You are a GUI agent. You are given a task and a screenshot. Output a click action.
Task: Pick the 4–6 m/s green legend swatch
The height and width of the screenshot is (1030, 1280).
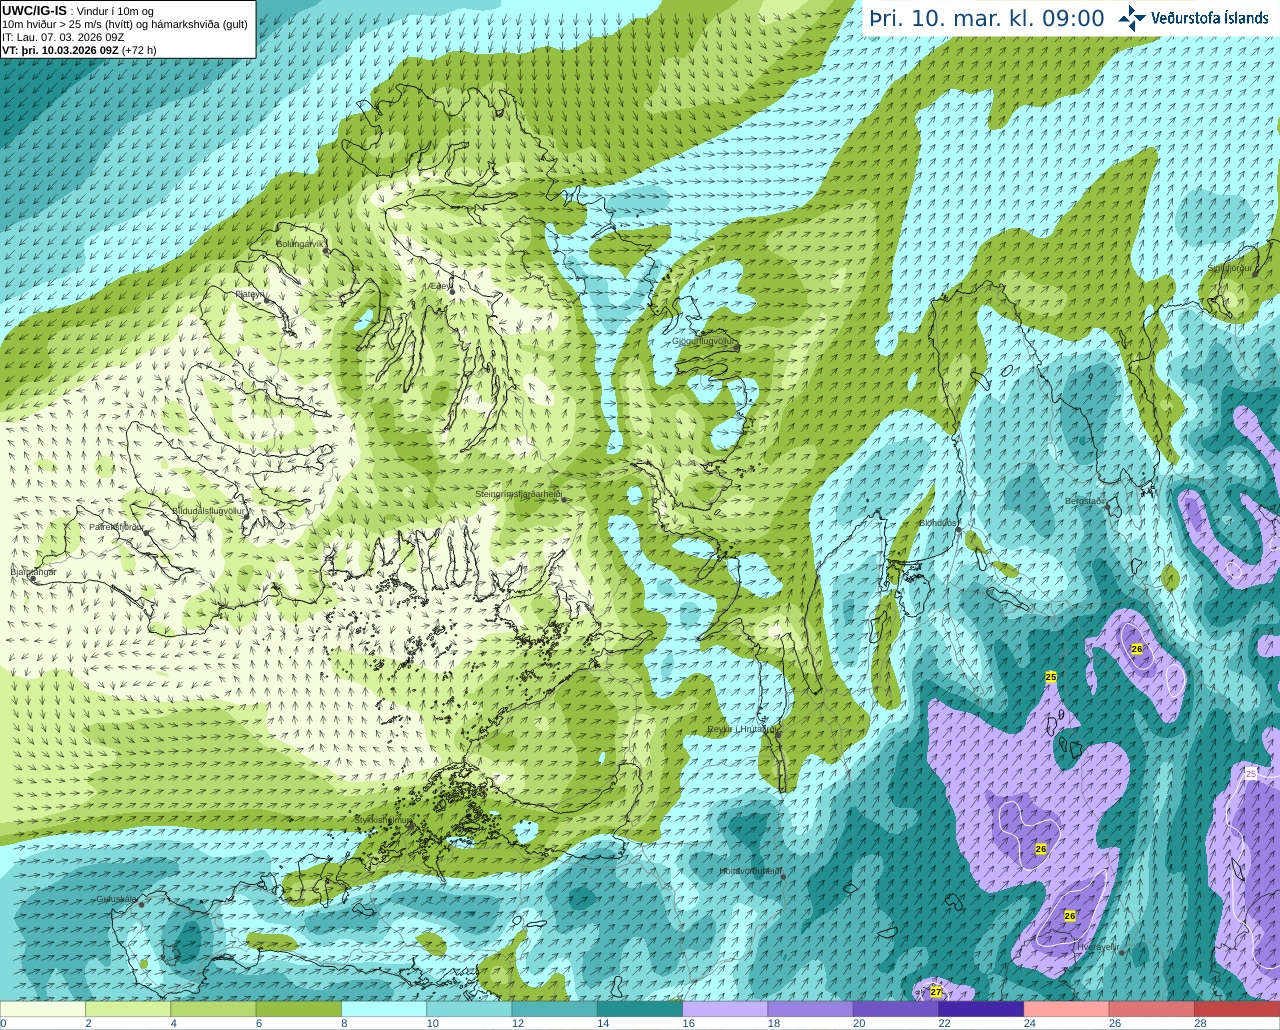(213, 1009)
